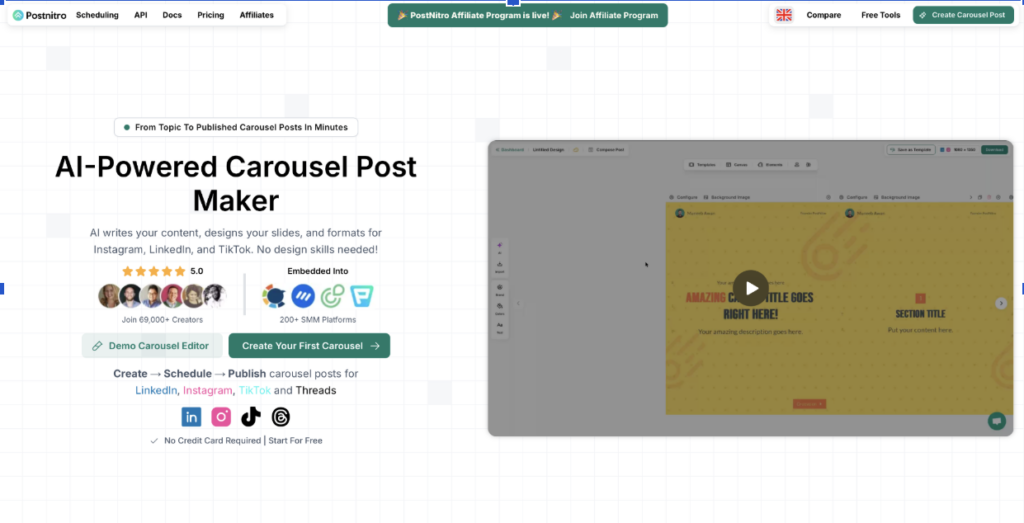Click the Join Affiliate Program banner button
Image resolution: width=1024 pixels, height=523 pixels.
coord(614,15)
